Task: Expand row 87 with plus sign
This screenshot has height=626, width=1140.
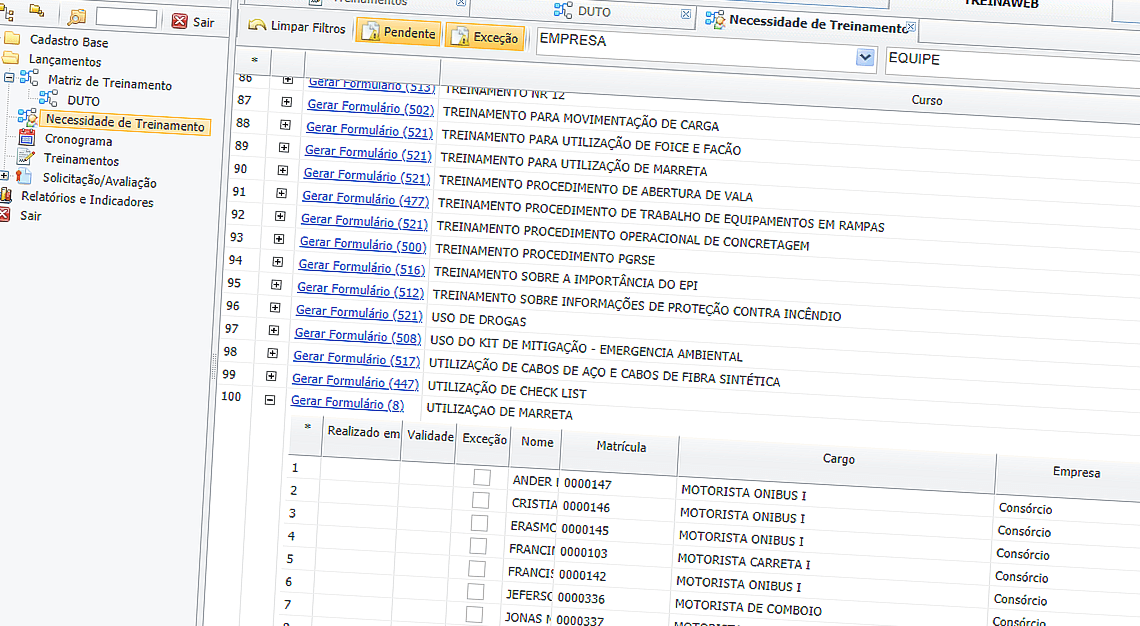Action: tap(285, 102)
